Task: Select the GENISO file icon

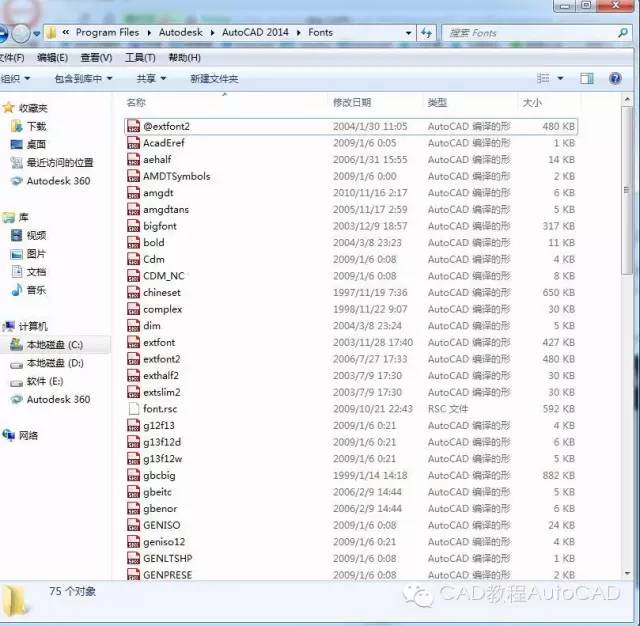Action: point(133,525)
